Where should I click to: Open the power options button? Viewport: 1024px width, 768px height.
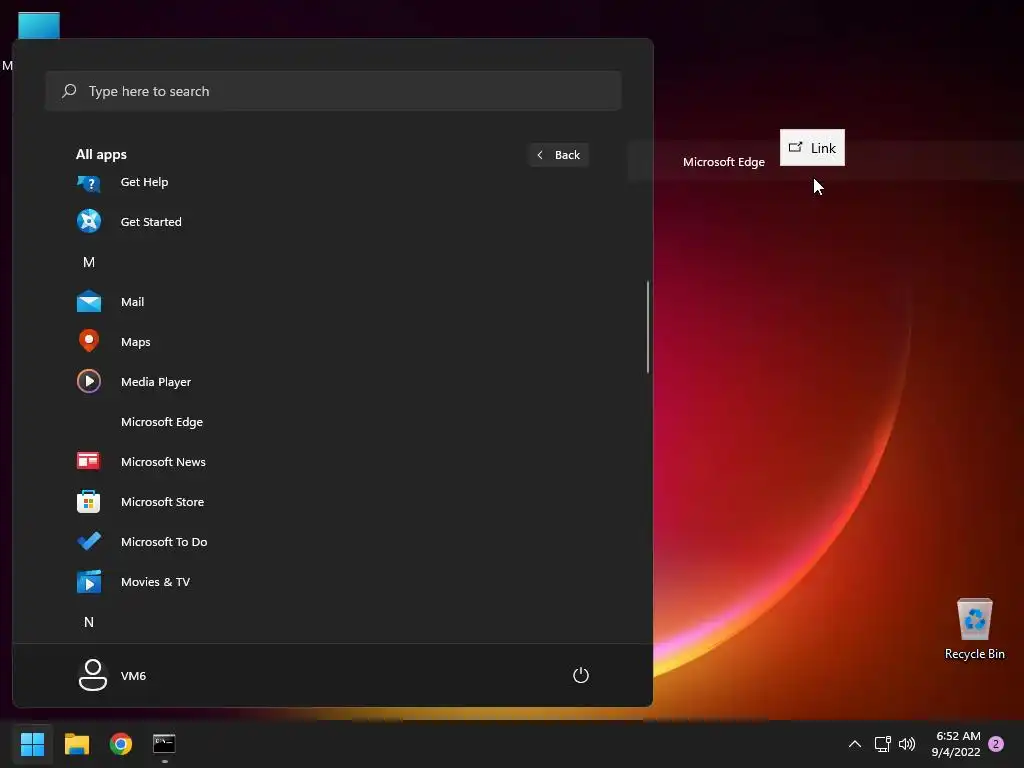[581, 675]
